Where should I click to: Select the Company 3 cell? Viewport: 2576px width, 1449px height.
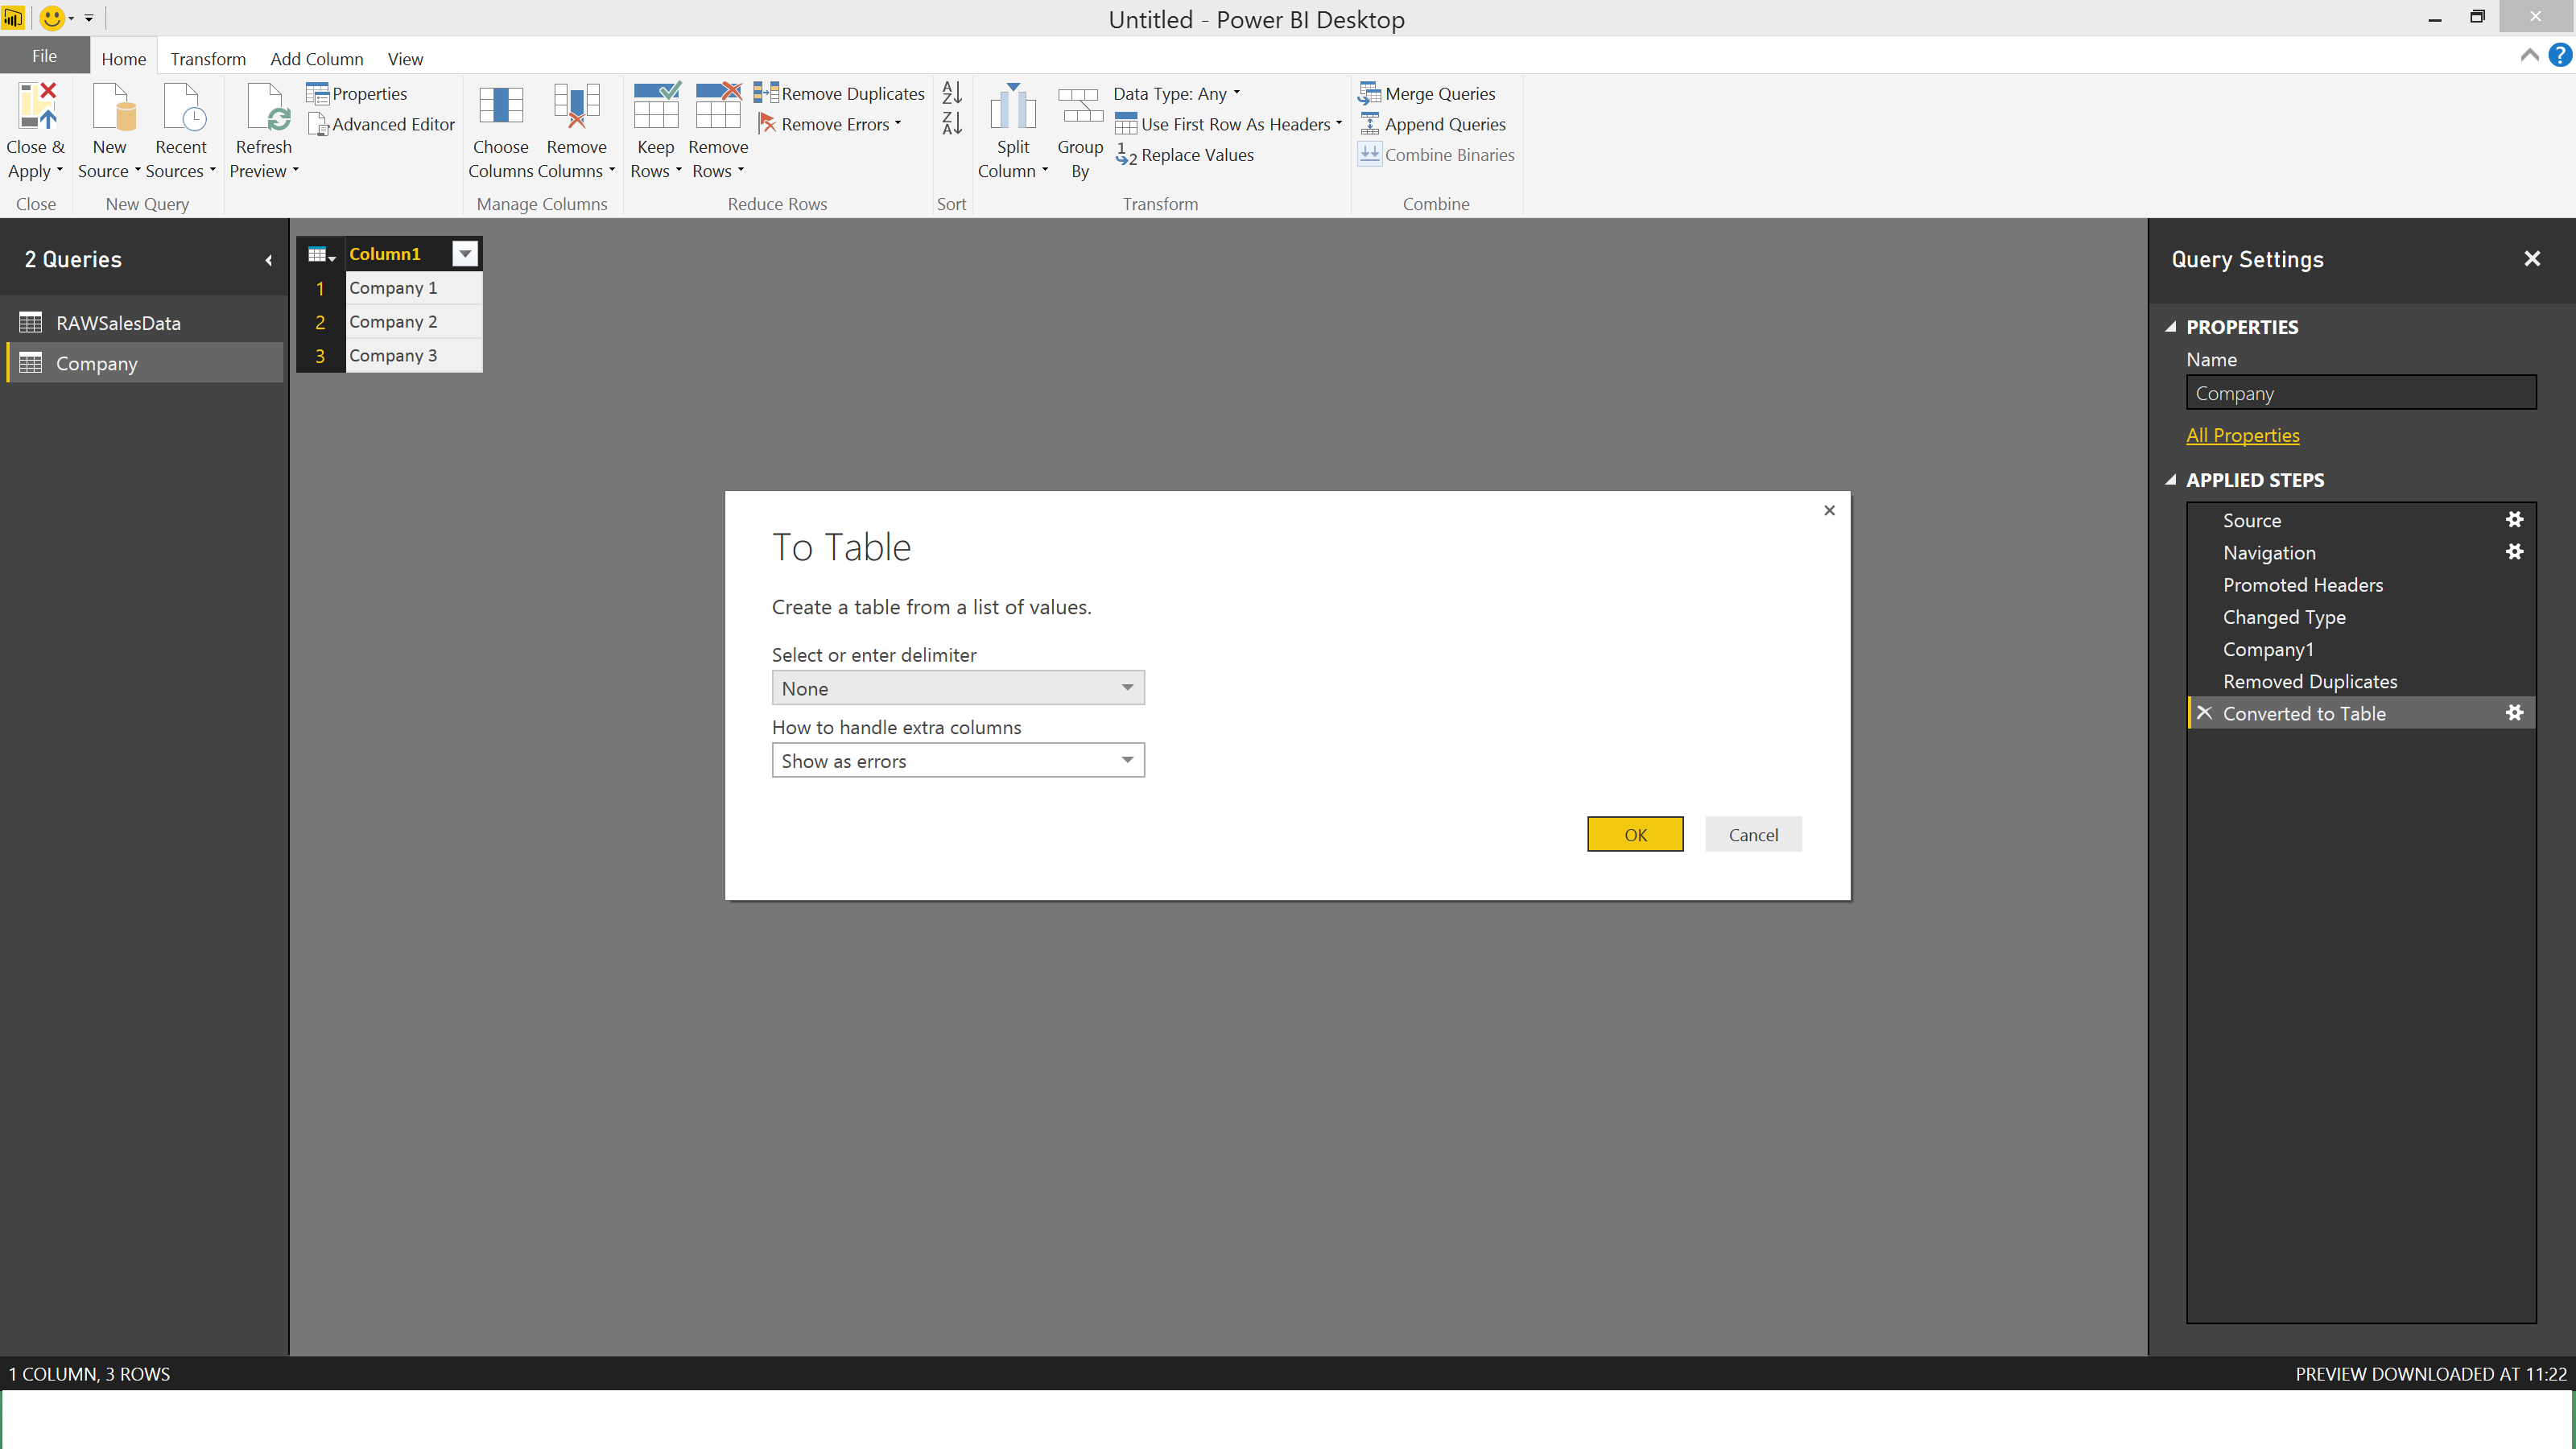(413, 355)
